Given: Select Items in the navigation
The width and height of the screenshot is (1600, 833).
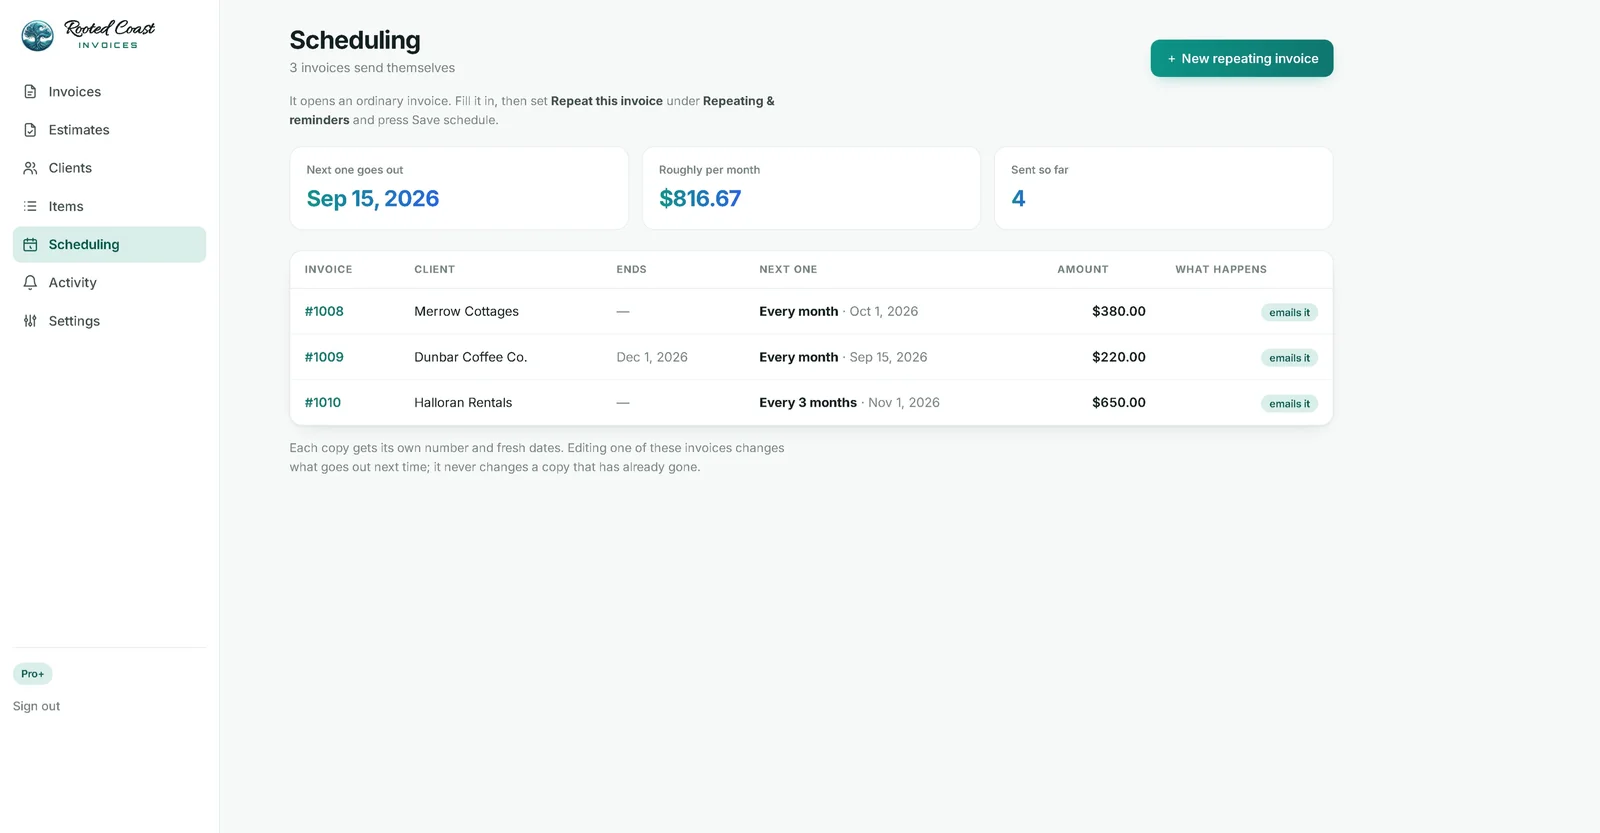Looking at the screenshot, I should (109, 206).
